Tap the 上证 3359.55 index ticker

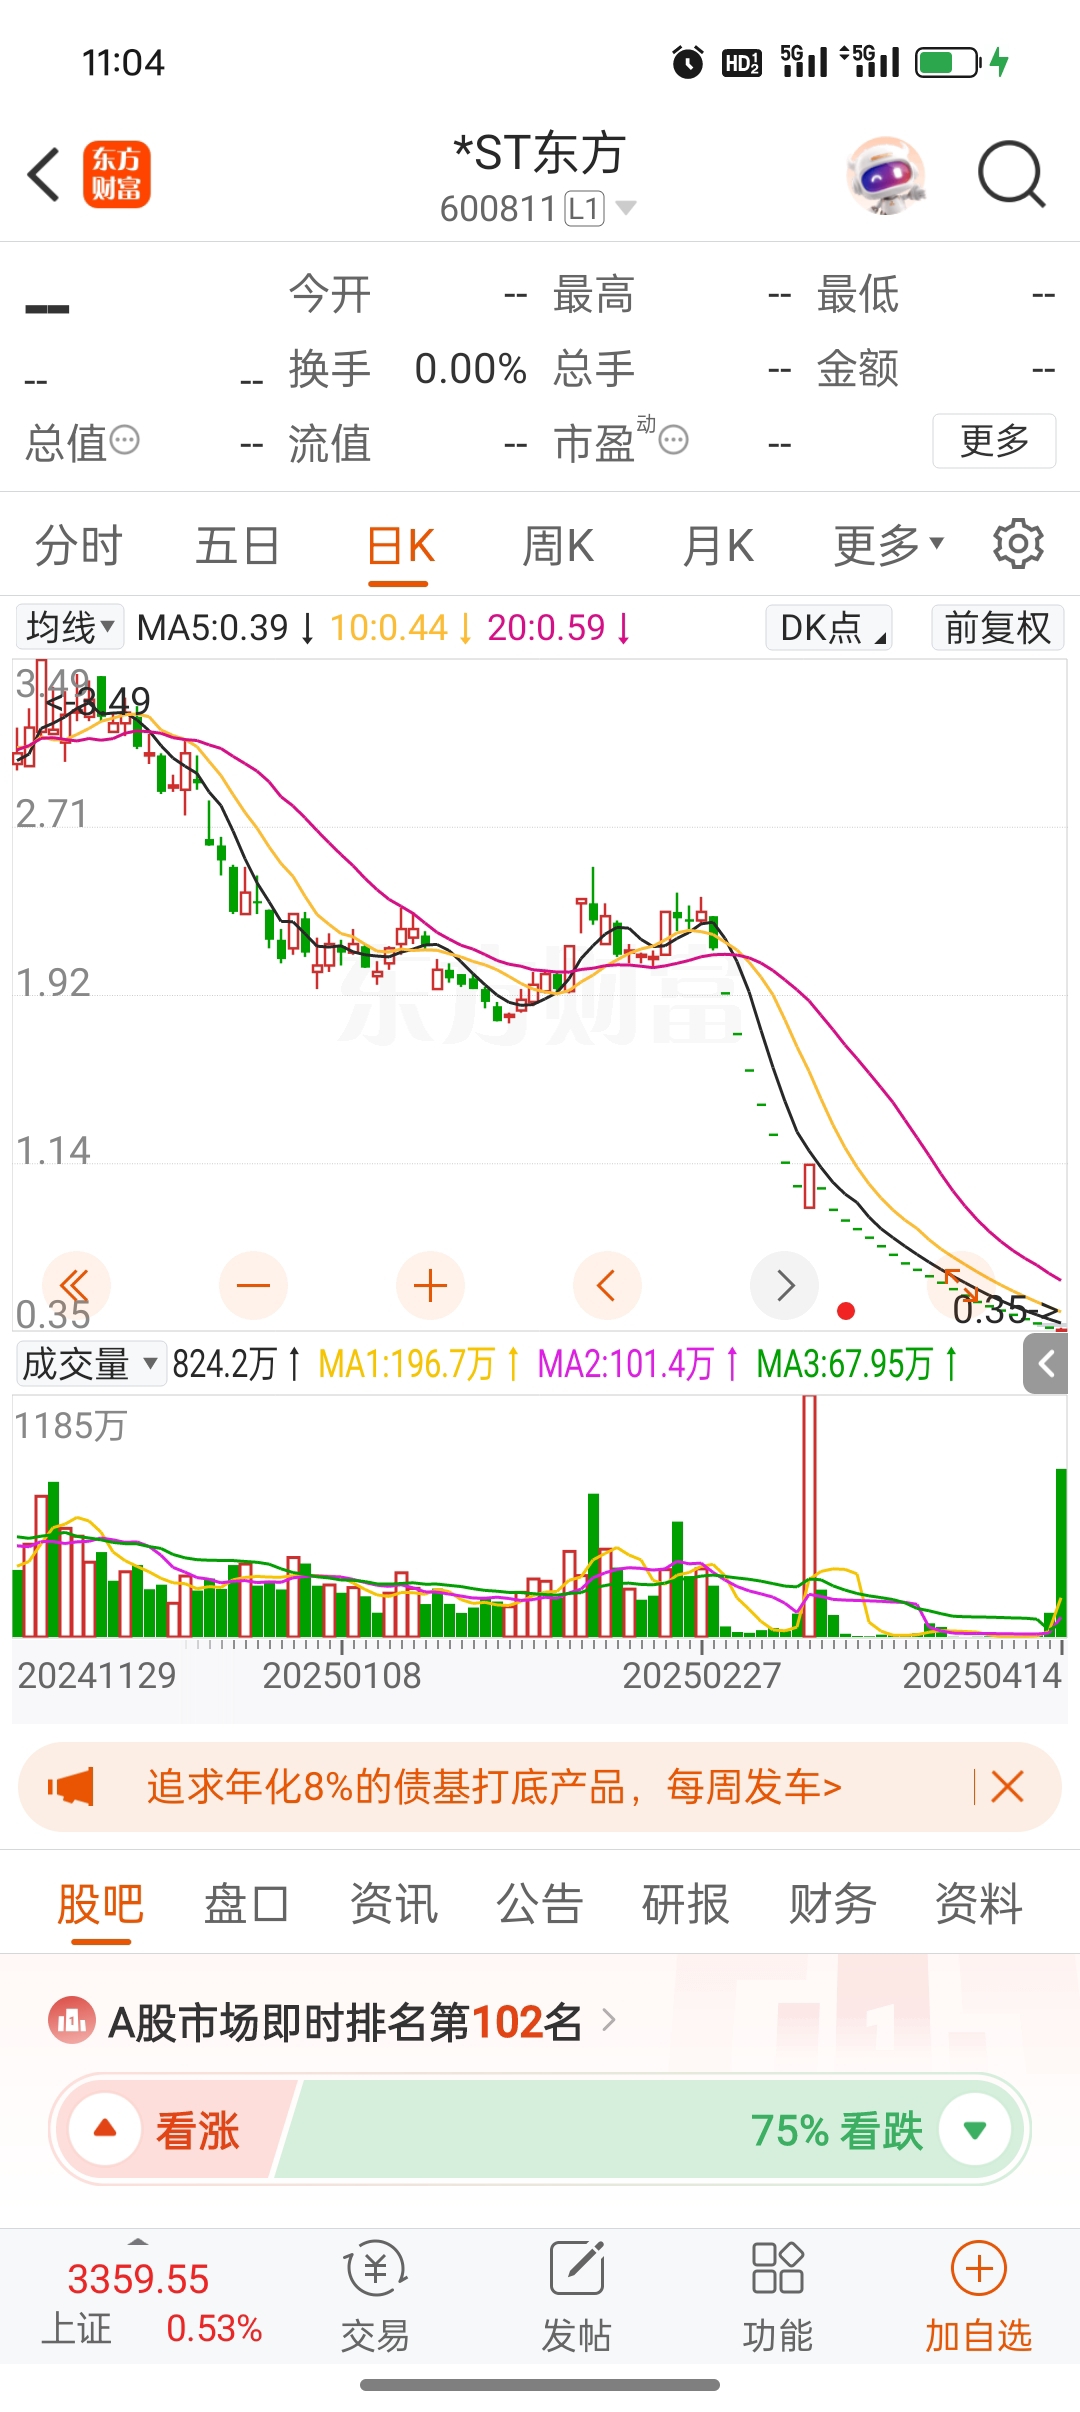(x=150, y=2303)
